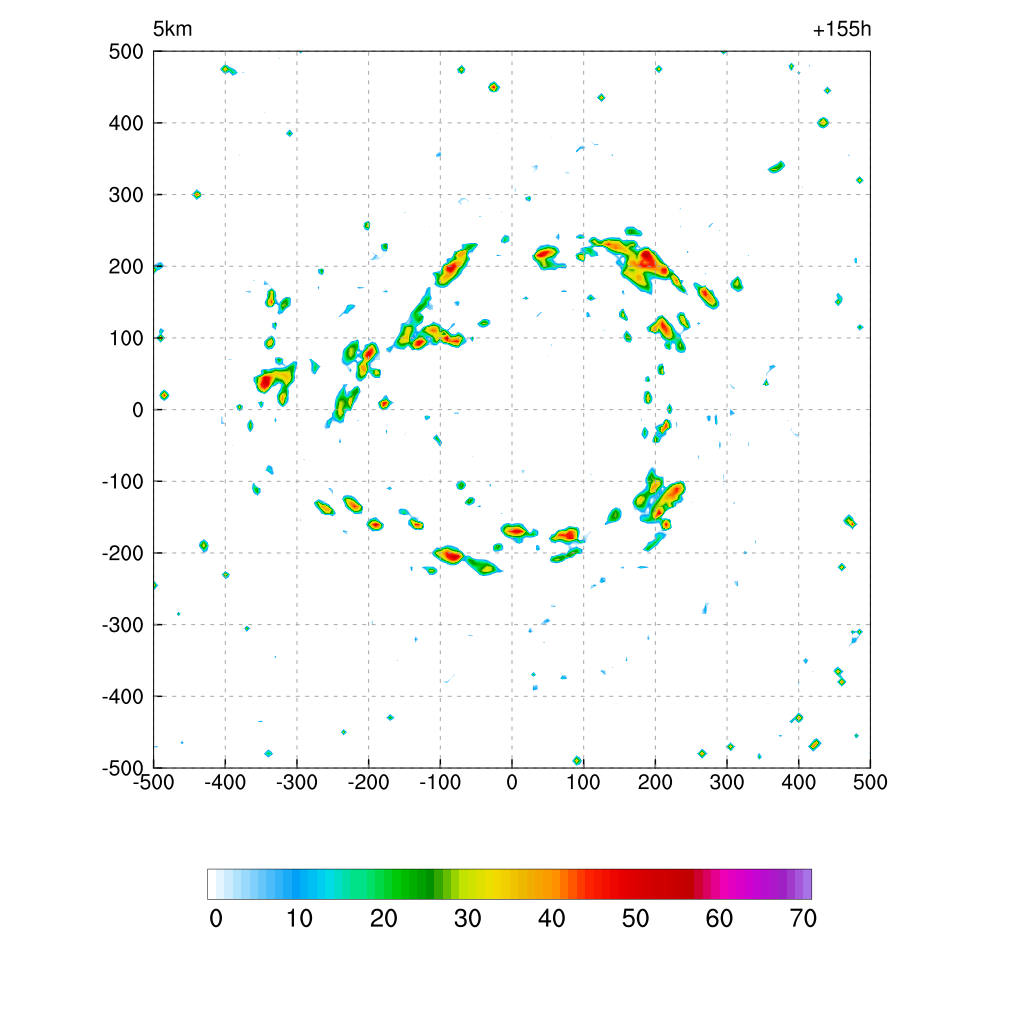Pick the x-axis tick label "0"
The width and height of the screenshot is (1024, 1024).
pos(512,782)
